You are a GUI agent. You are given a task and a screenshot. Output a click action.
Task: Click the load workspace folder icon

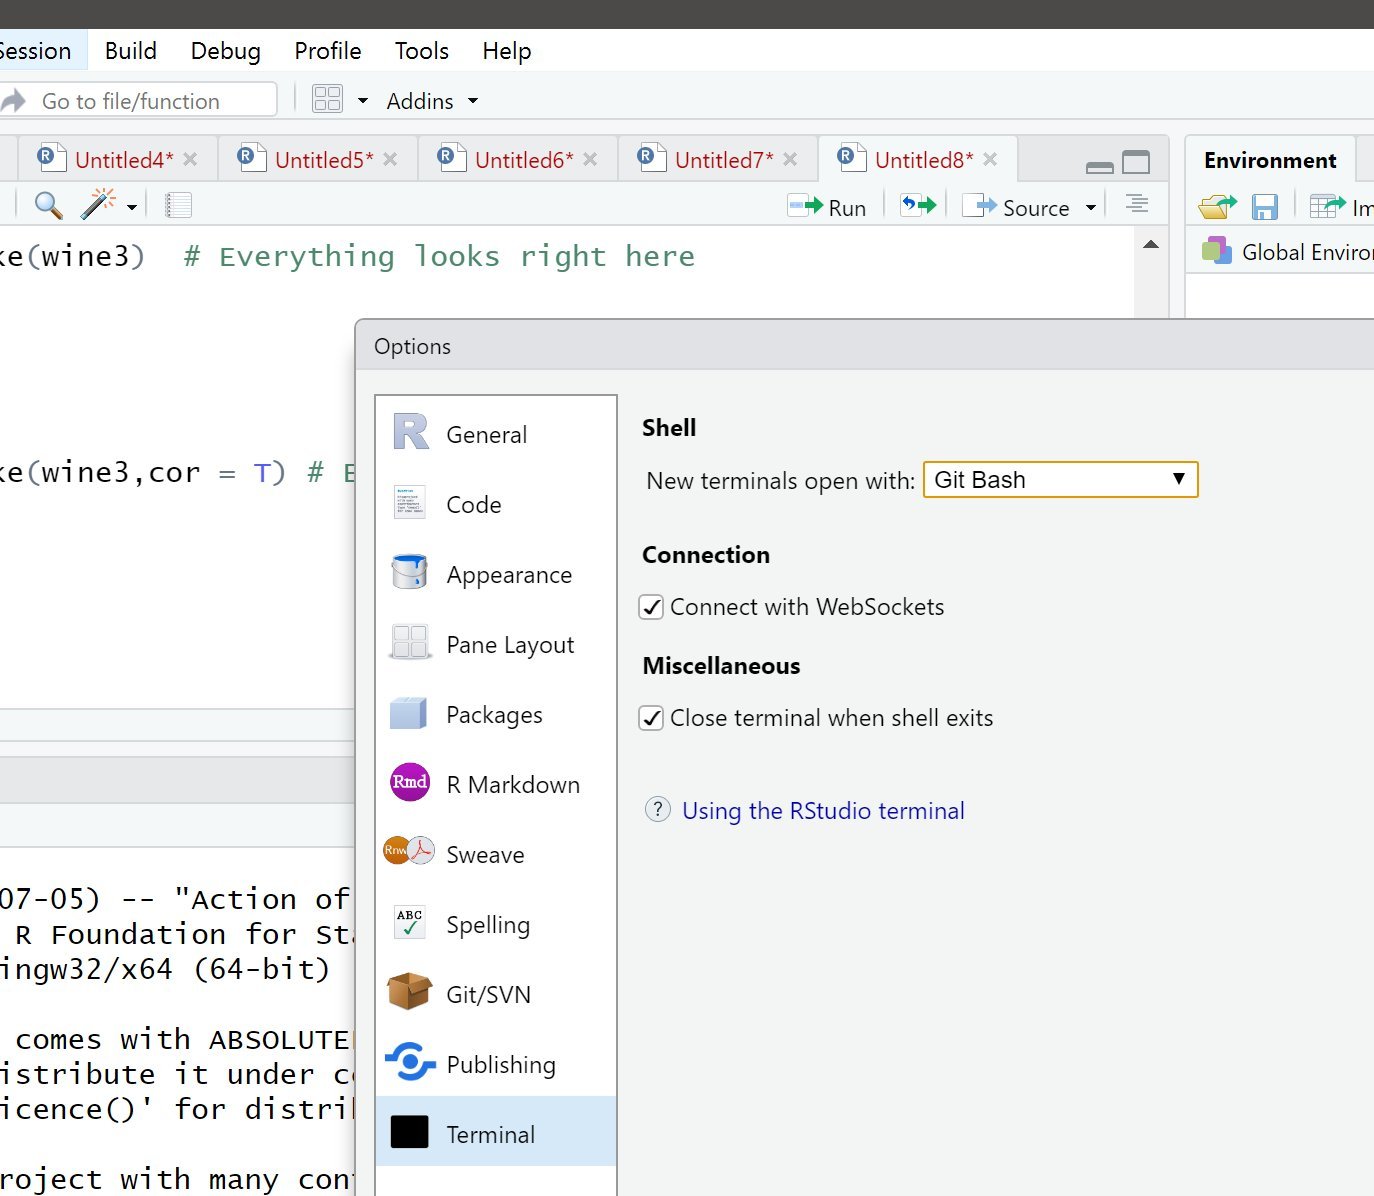click(1217, 206)
